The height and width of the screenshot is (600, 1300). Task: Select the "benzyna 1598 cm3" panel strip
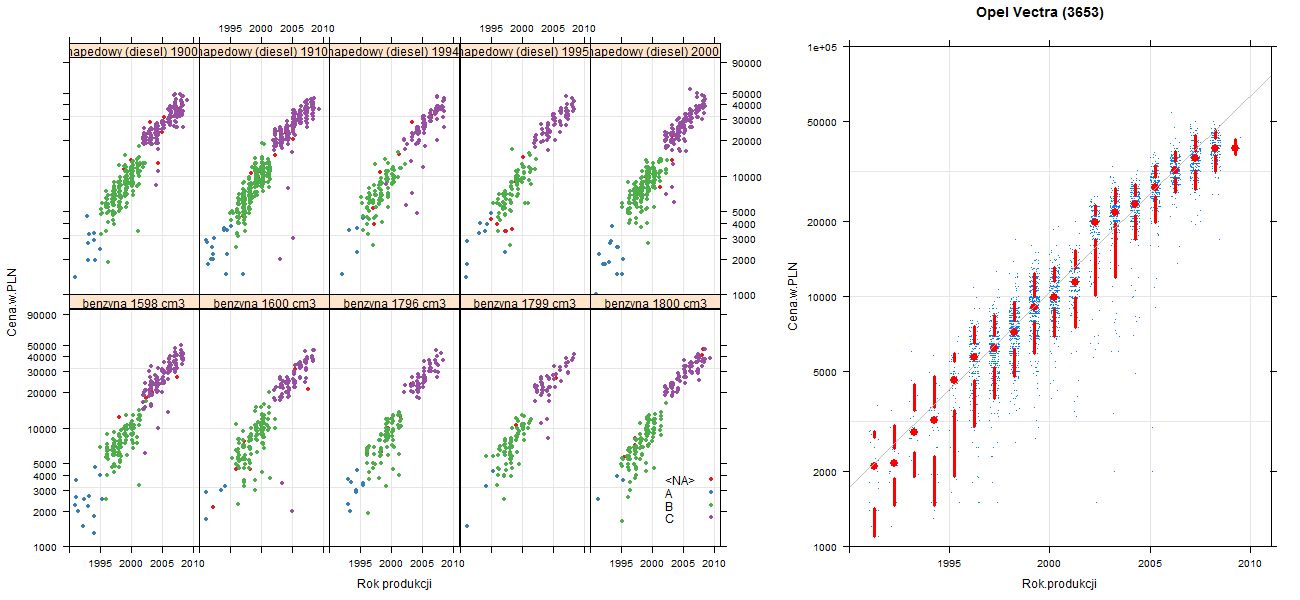tap(134, 302)
